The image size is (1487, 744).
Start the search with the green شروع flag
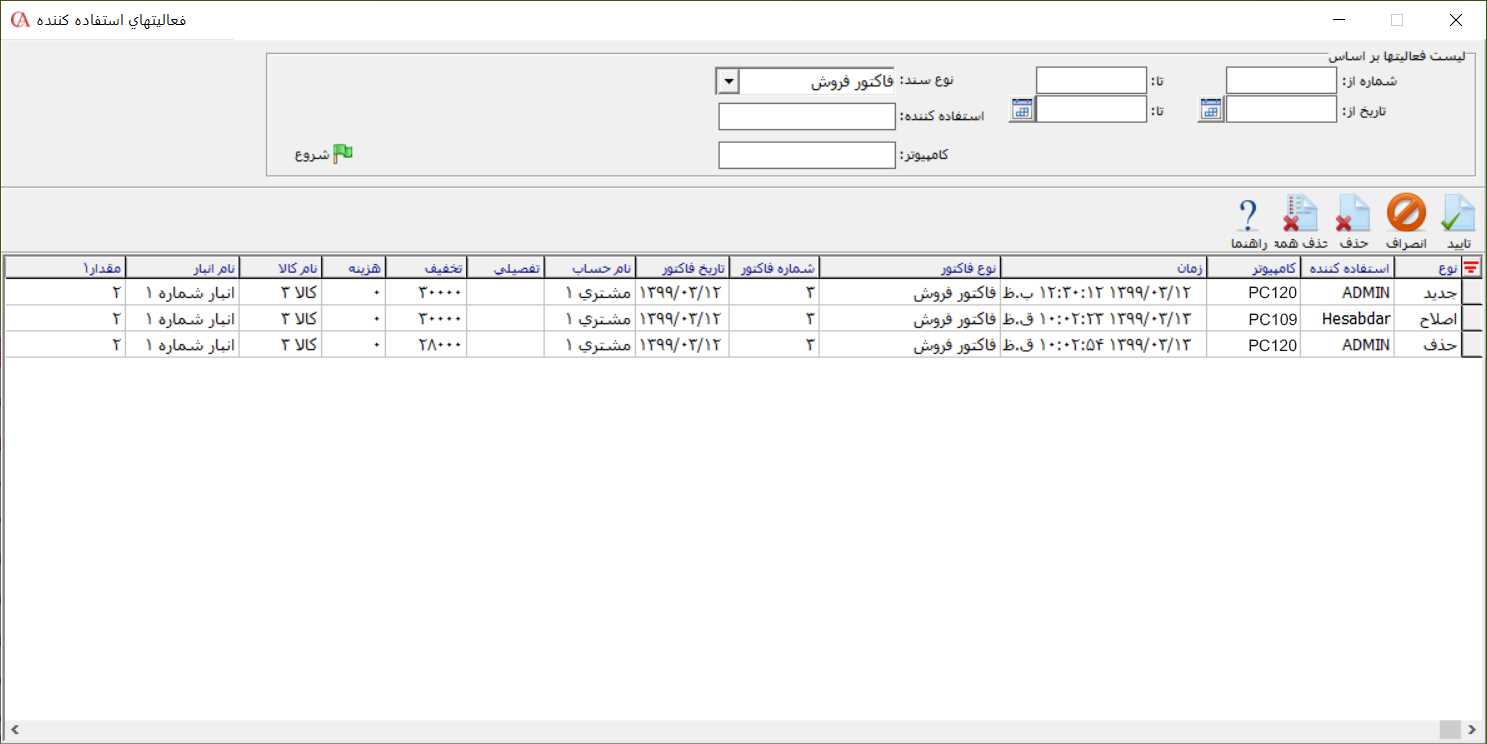pyautogui.click(x=341, y=152)
